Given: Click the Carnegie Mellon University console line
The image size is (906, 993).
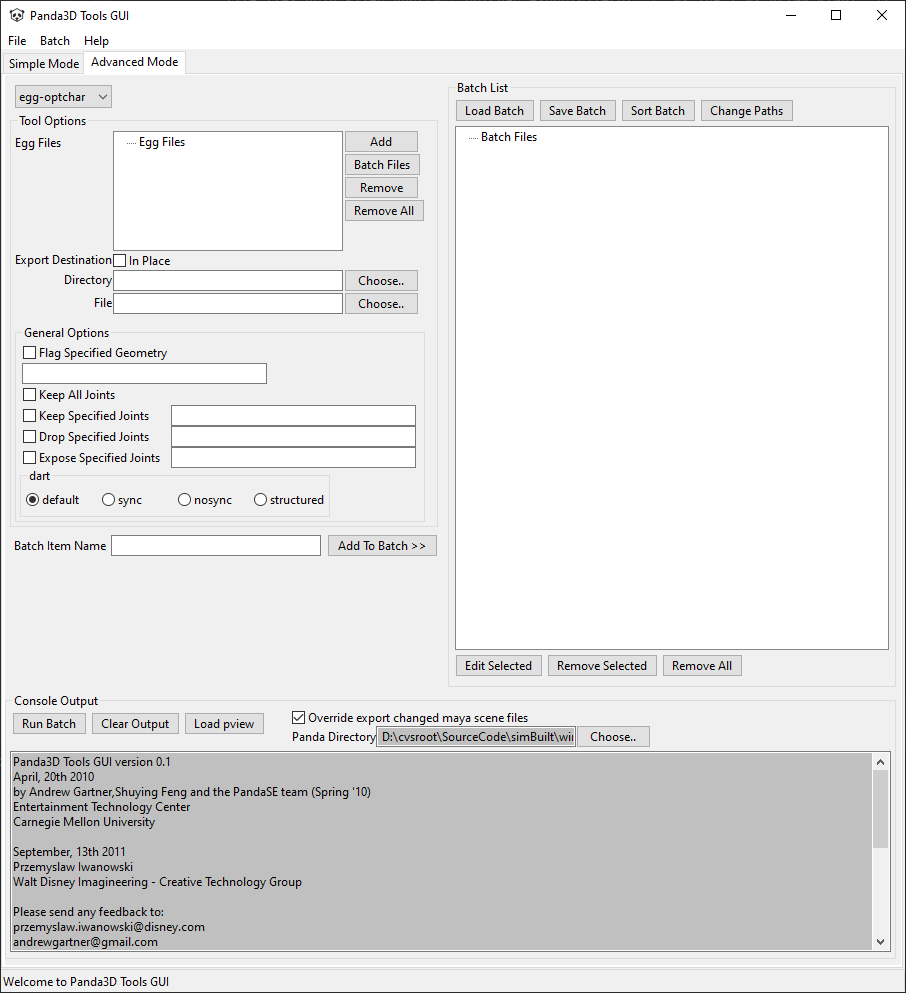Looking at the screenshot, I should (x=84, y=821).
